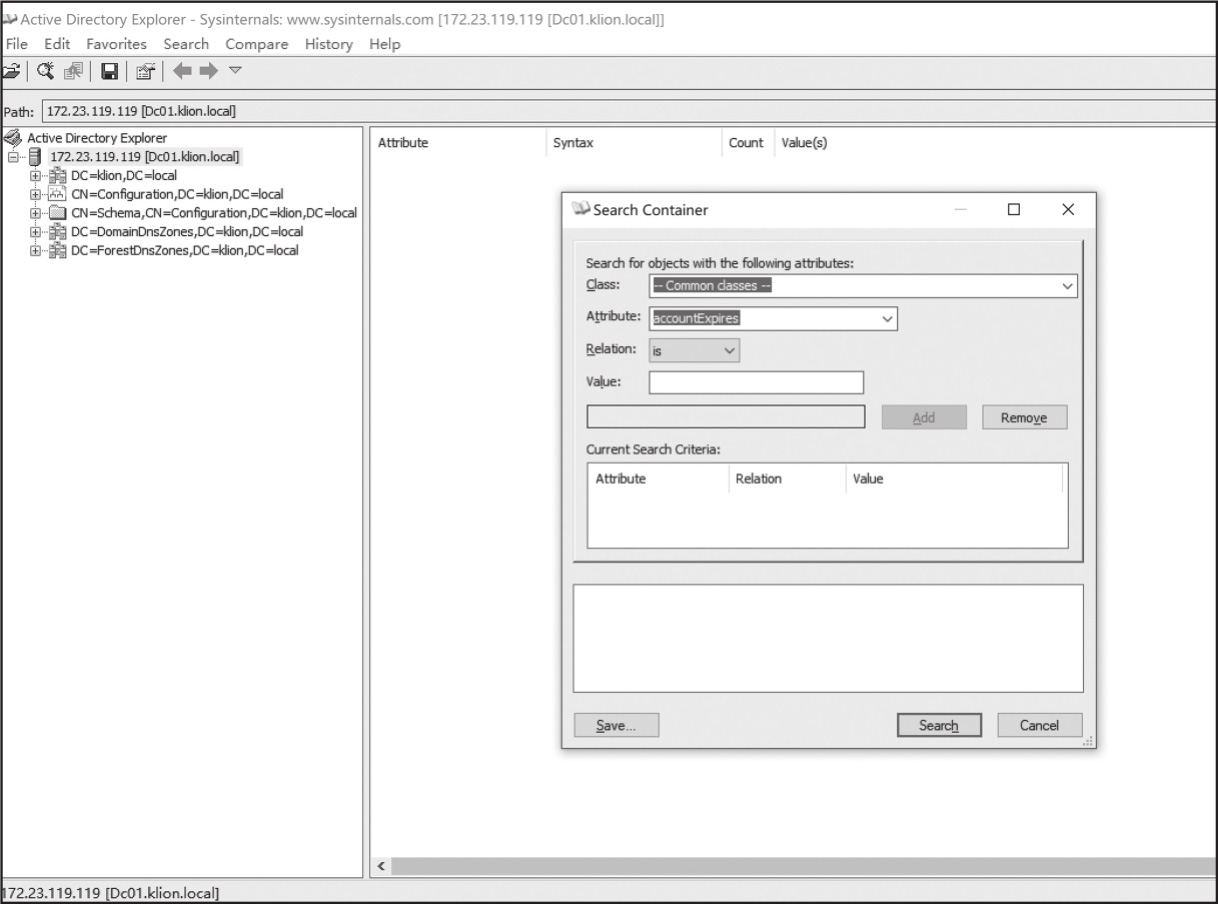Open the Attribute dropdown showing accountExpires
The image size is (1218, 904).
887,319
